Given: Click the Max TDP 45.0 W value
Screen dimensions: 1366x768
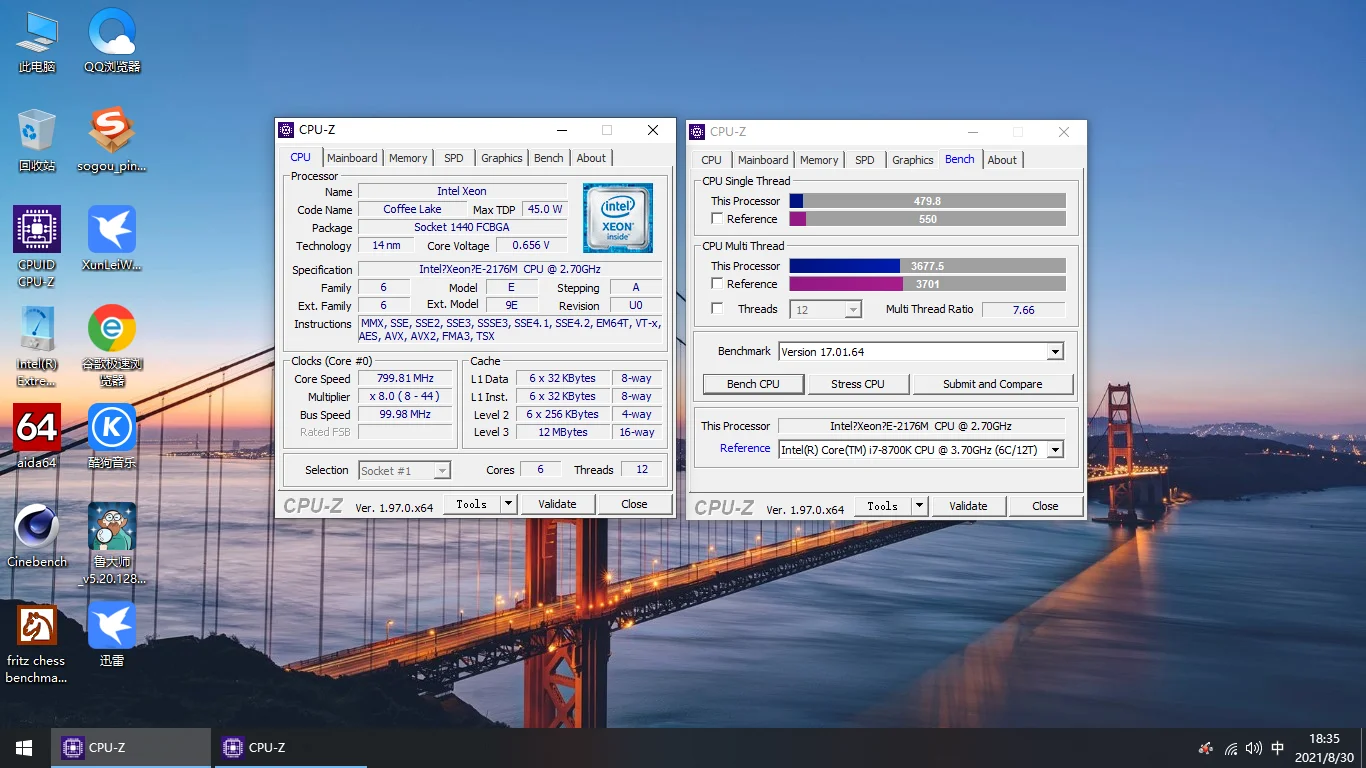Looking at the screenshot, I should (x=545, y=209).
